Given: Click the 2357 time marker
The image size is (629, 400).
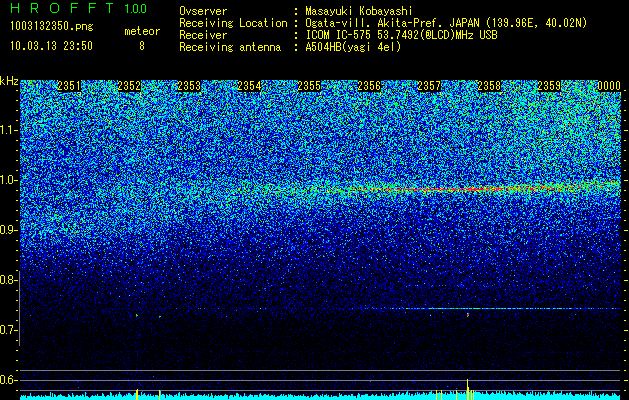Looking at the screenshot, I should coord(429,86).
